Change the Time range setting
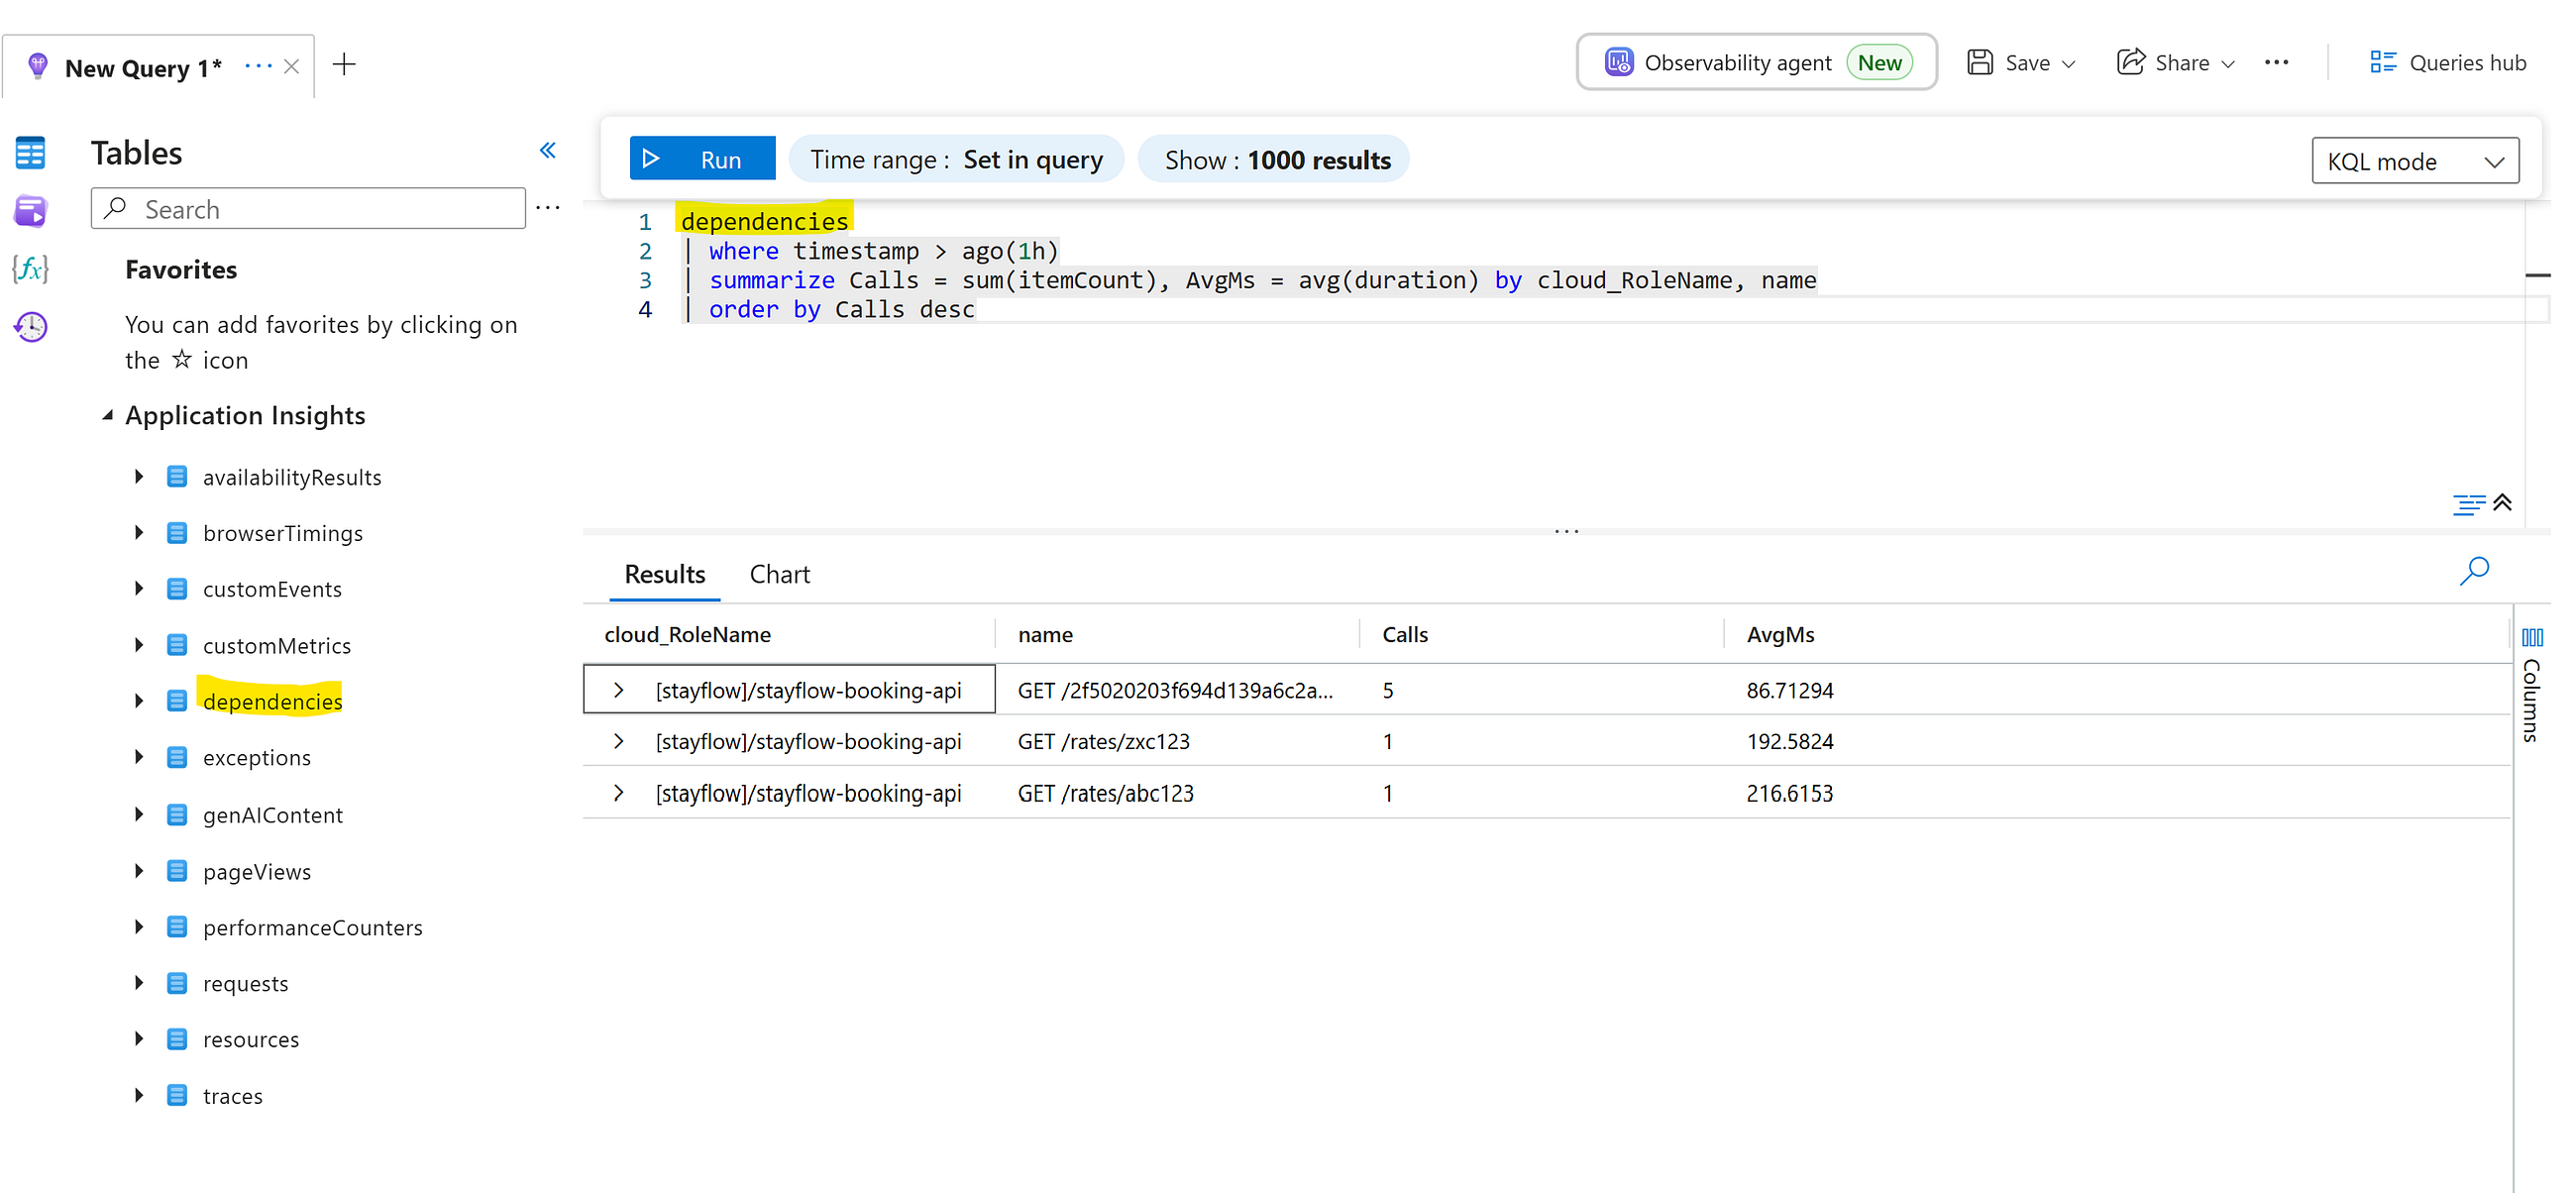 956,160
